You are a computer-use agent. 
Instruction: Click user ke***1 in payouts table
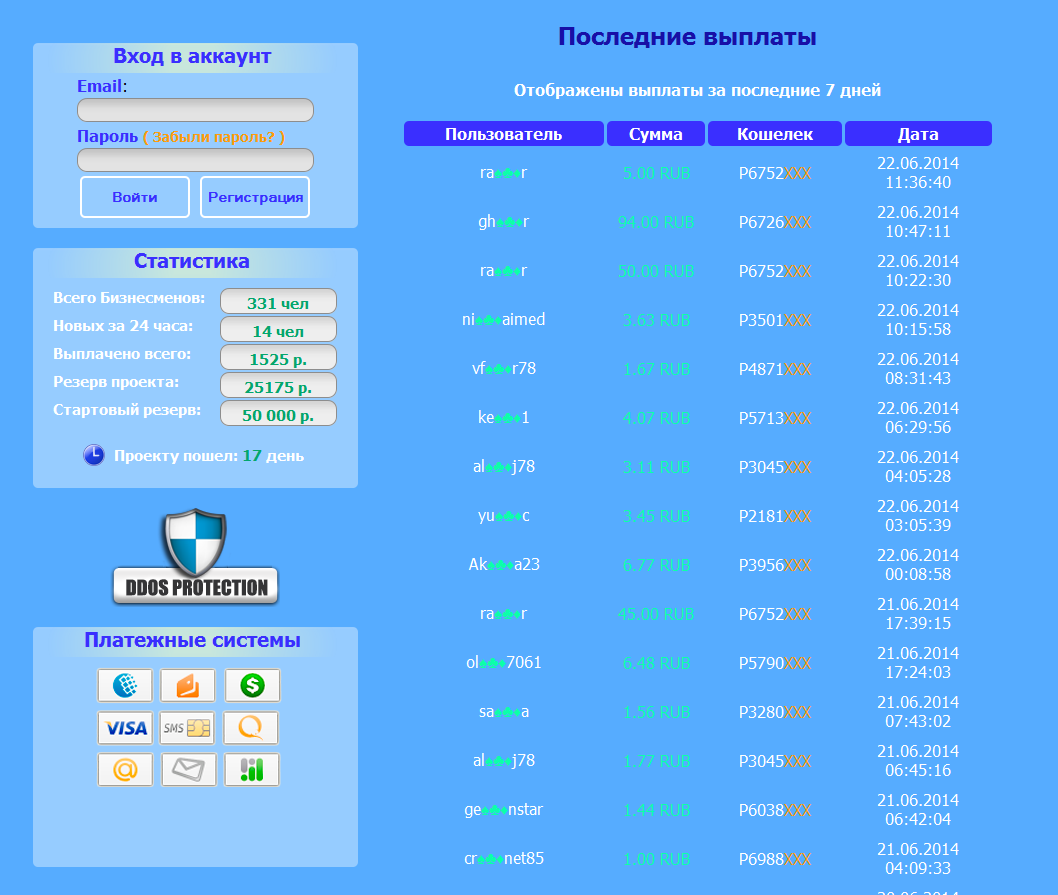pyautogui.click(x=503, y=418)
